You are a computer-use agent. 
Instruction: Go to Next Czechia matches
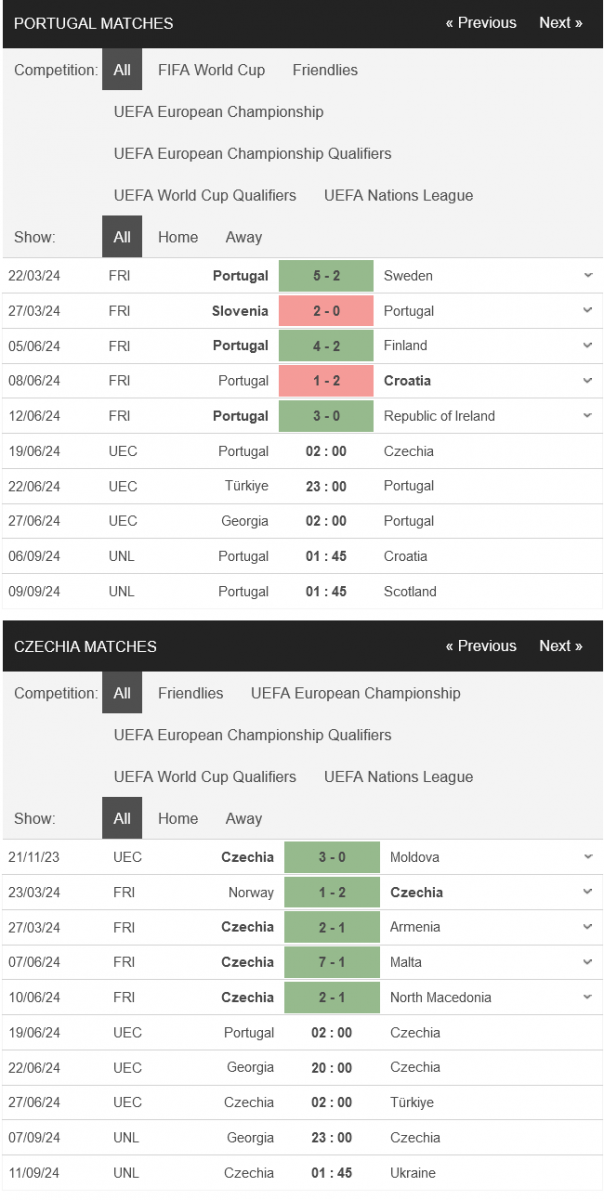click(x=561, y=646)
